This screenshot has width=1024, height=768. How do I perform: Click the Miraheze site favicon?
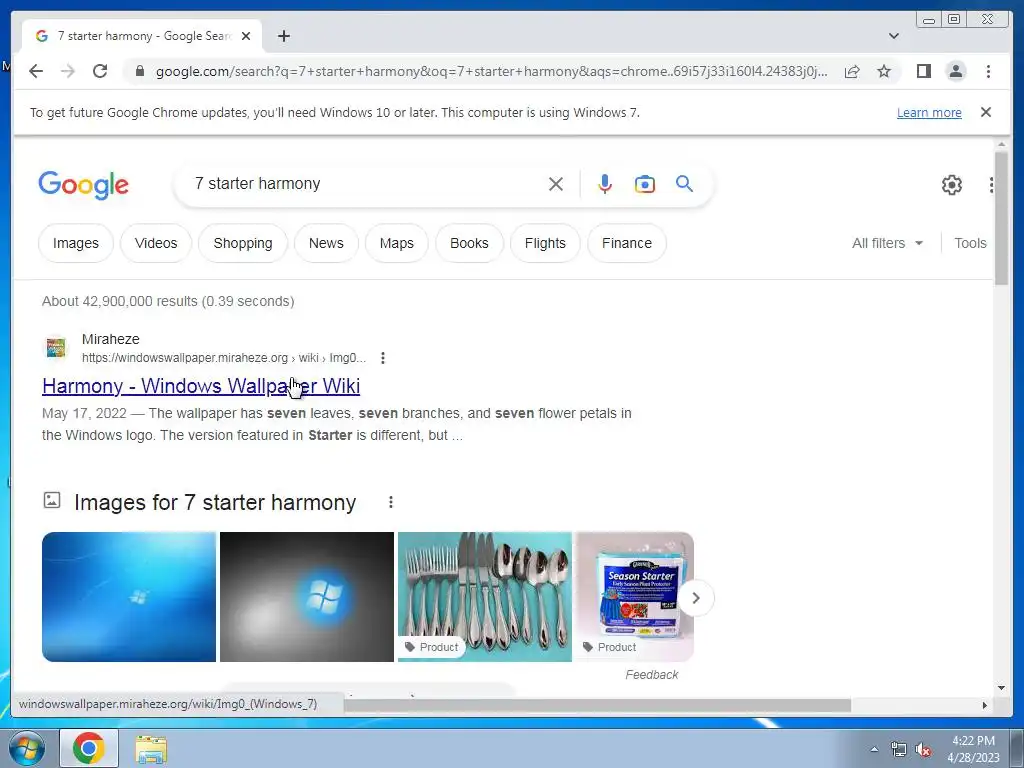(x=56, y=347)
